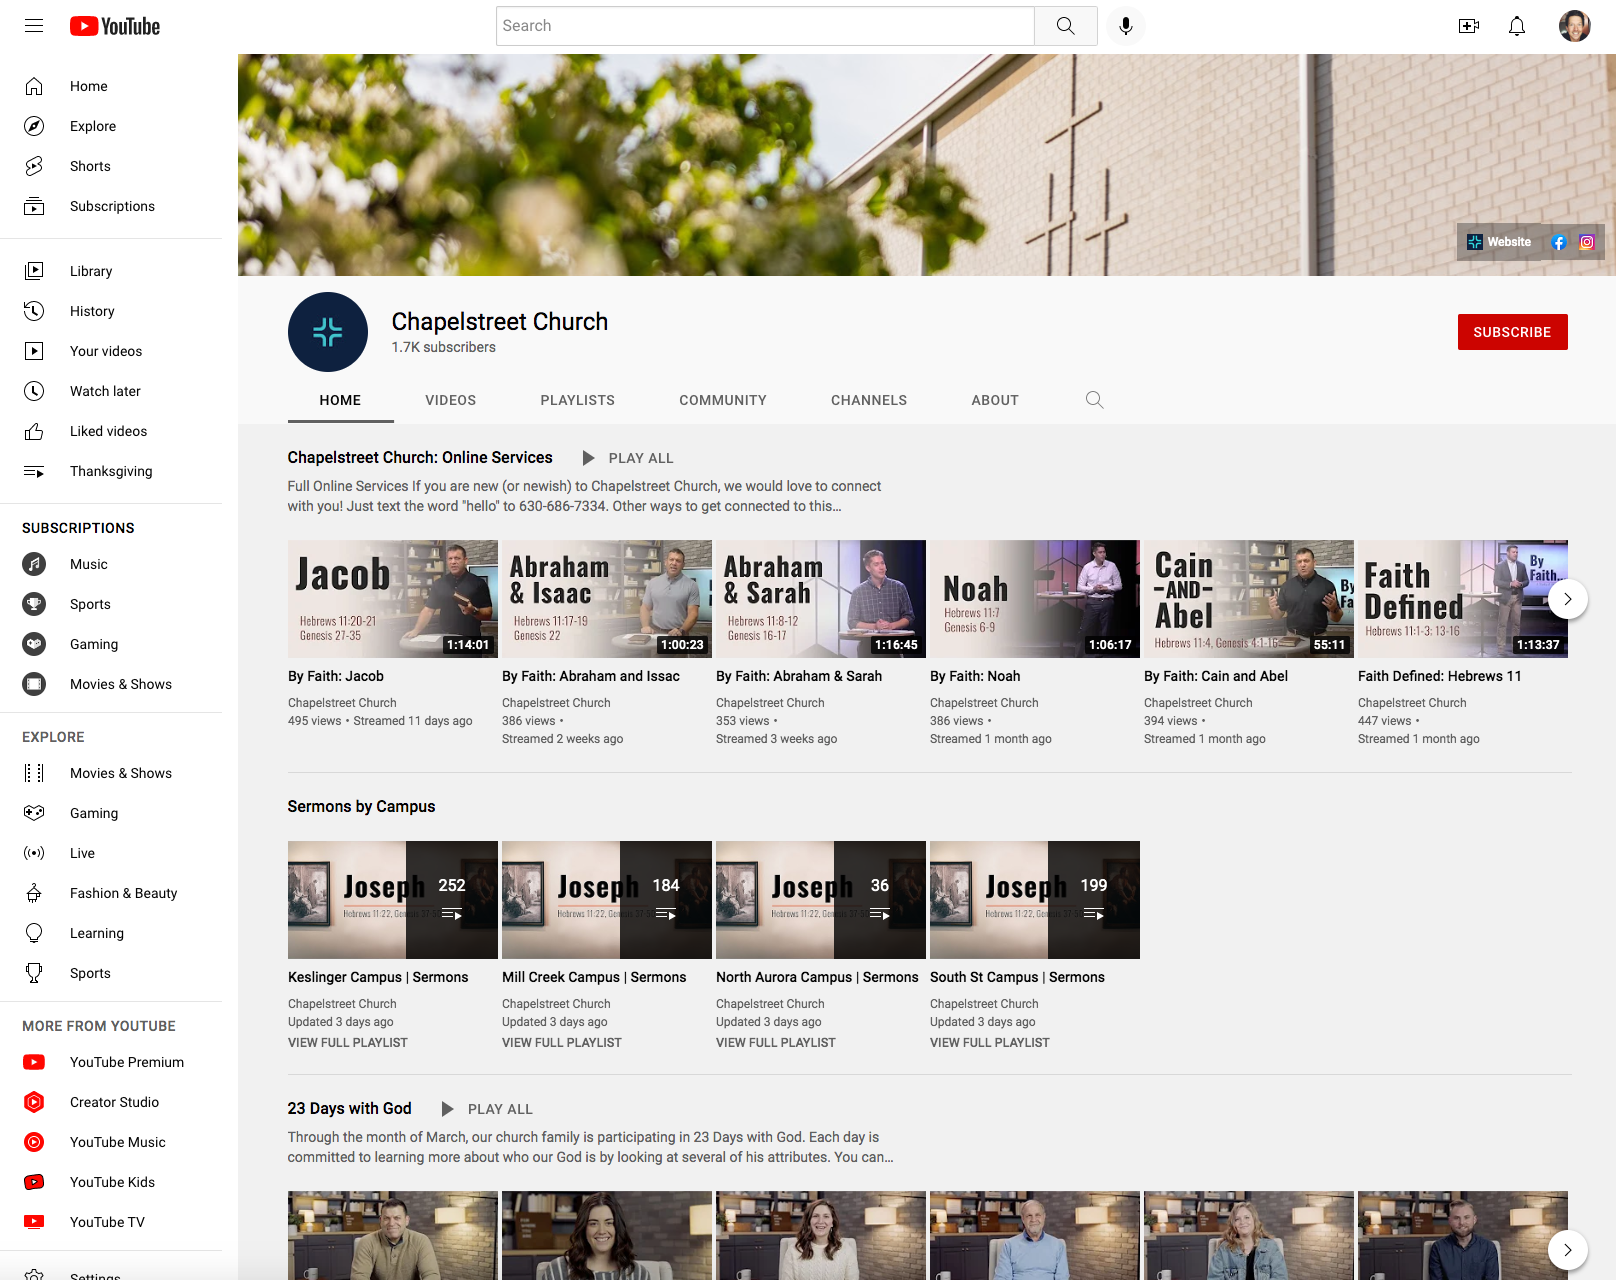
Task: View full Mill Creek Campus playlist
Action: pos(562,1042)
